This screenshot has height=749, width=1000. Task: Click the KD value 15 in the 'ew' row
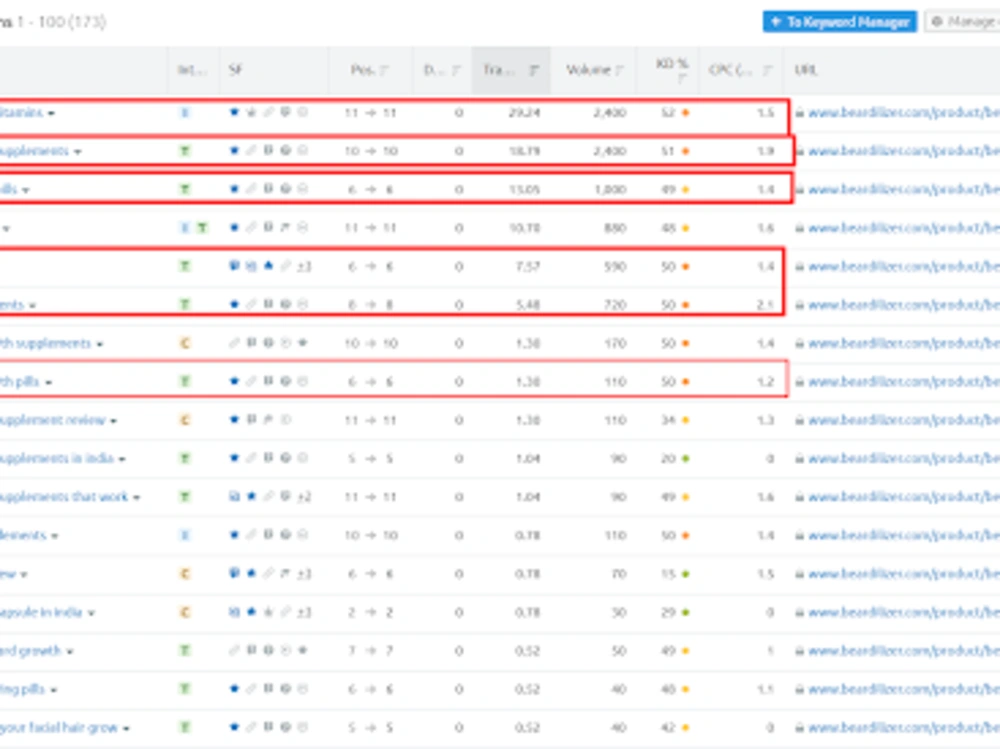[668, 574]
